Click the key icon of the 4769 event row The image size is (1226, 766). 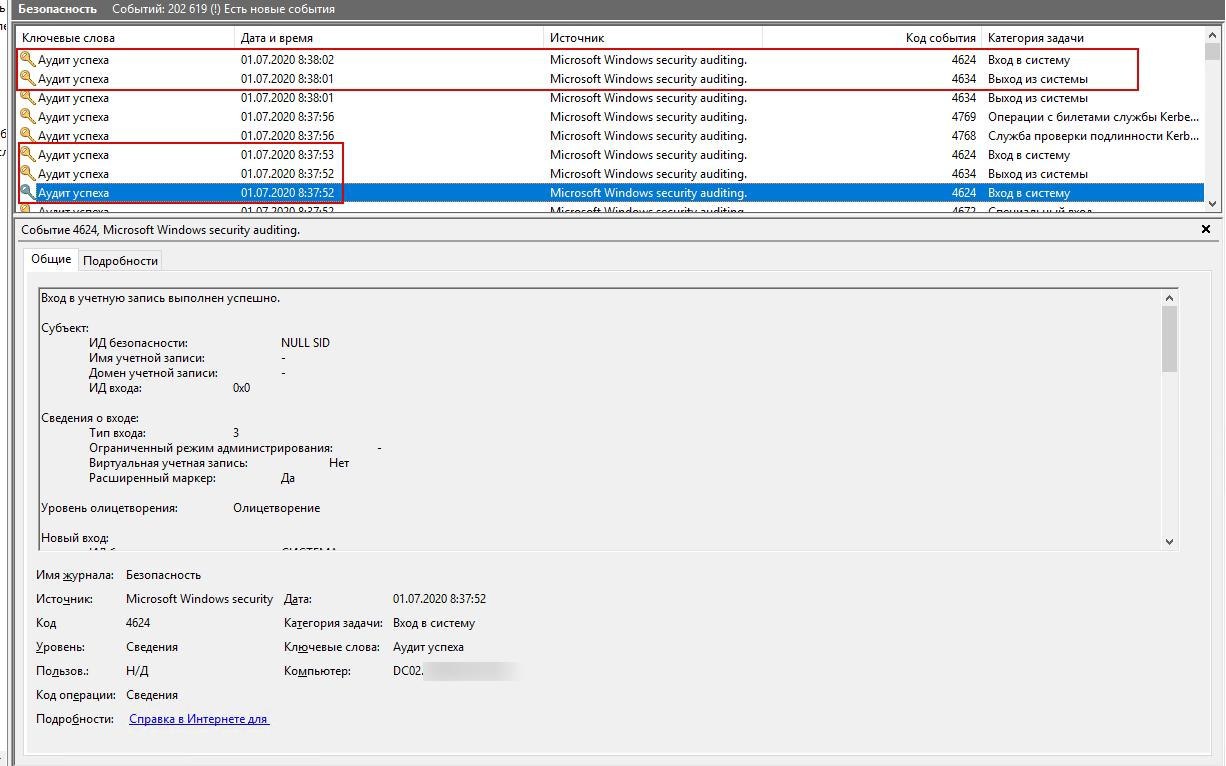[x=28, y=117]
